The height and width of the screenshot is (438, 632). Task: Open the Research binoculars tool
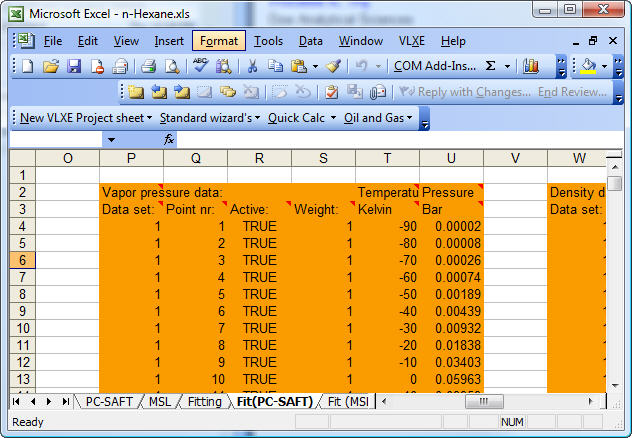223,66
